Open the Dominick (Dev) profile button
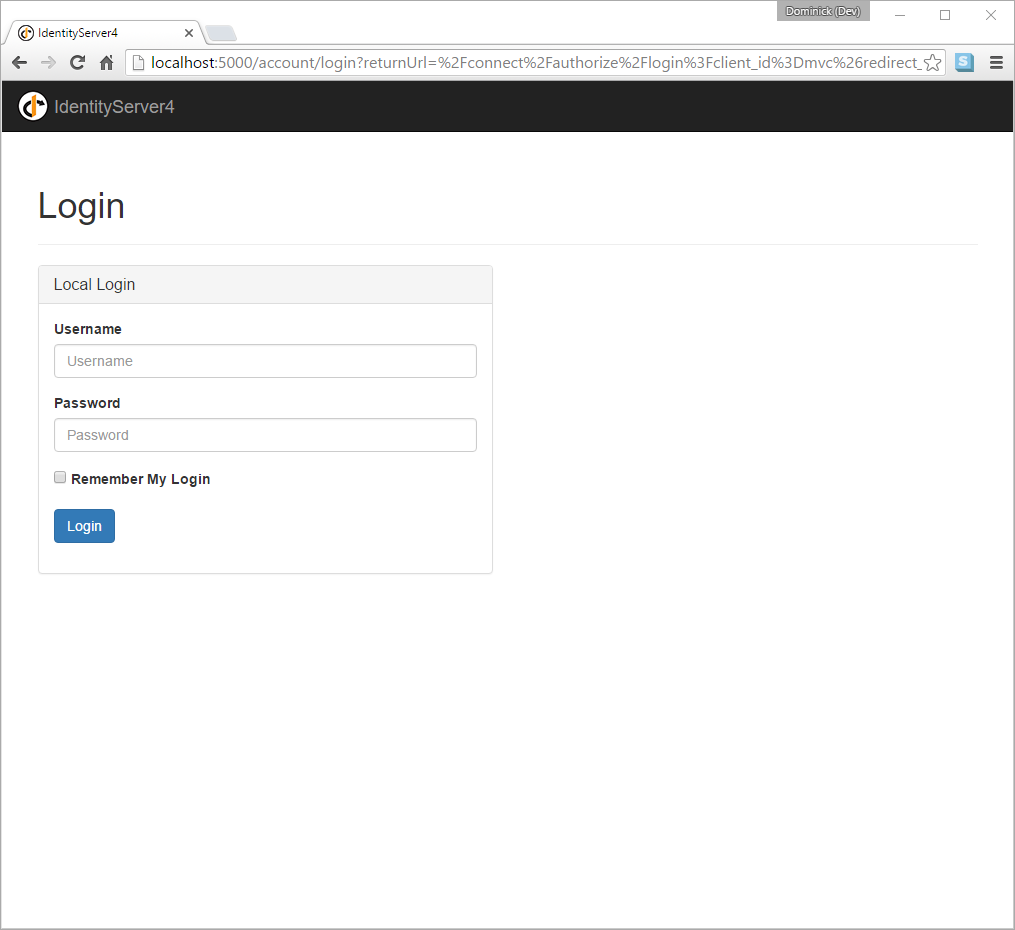 [823, 11]
